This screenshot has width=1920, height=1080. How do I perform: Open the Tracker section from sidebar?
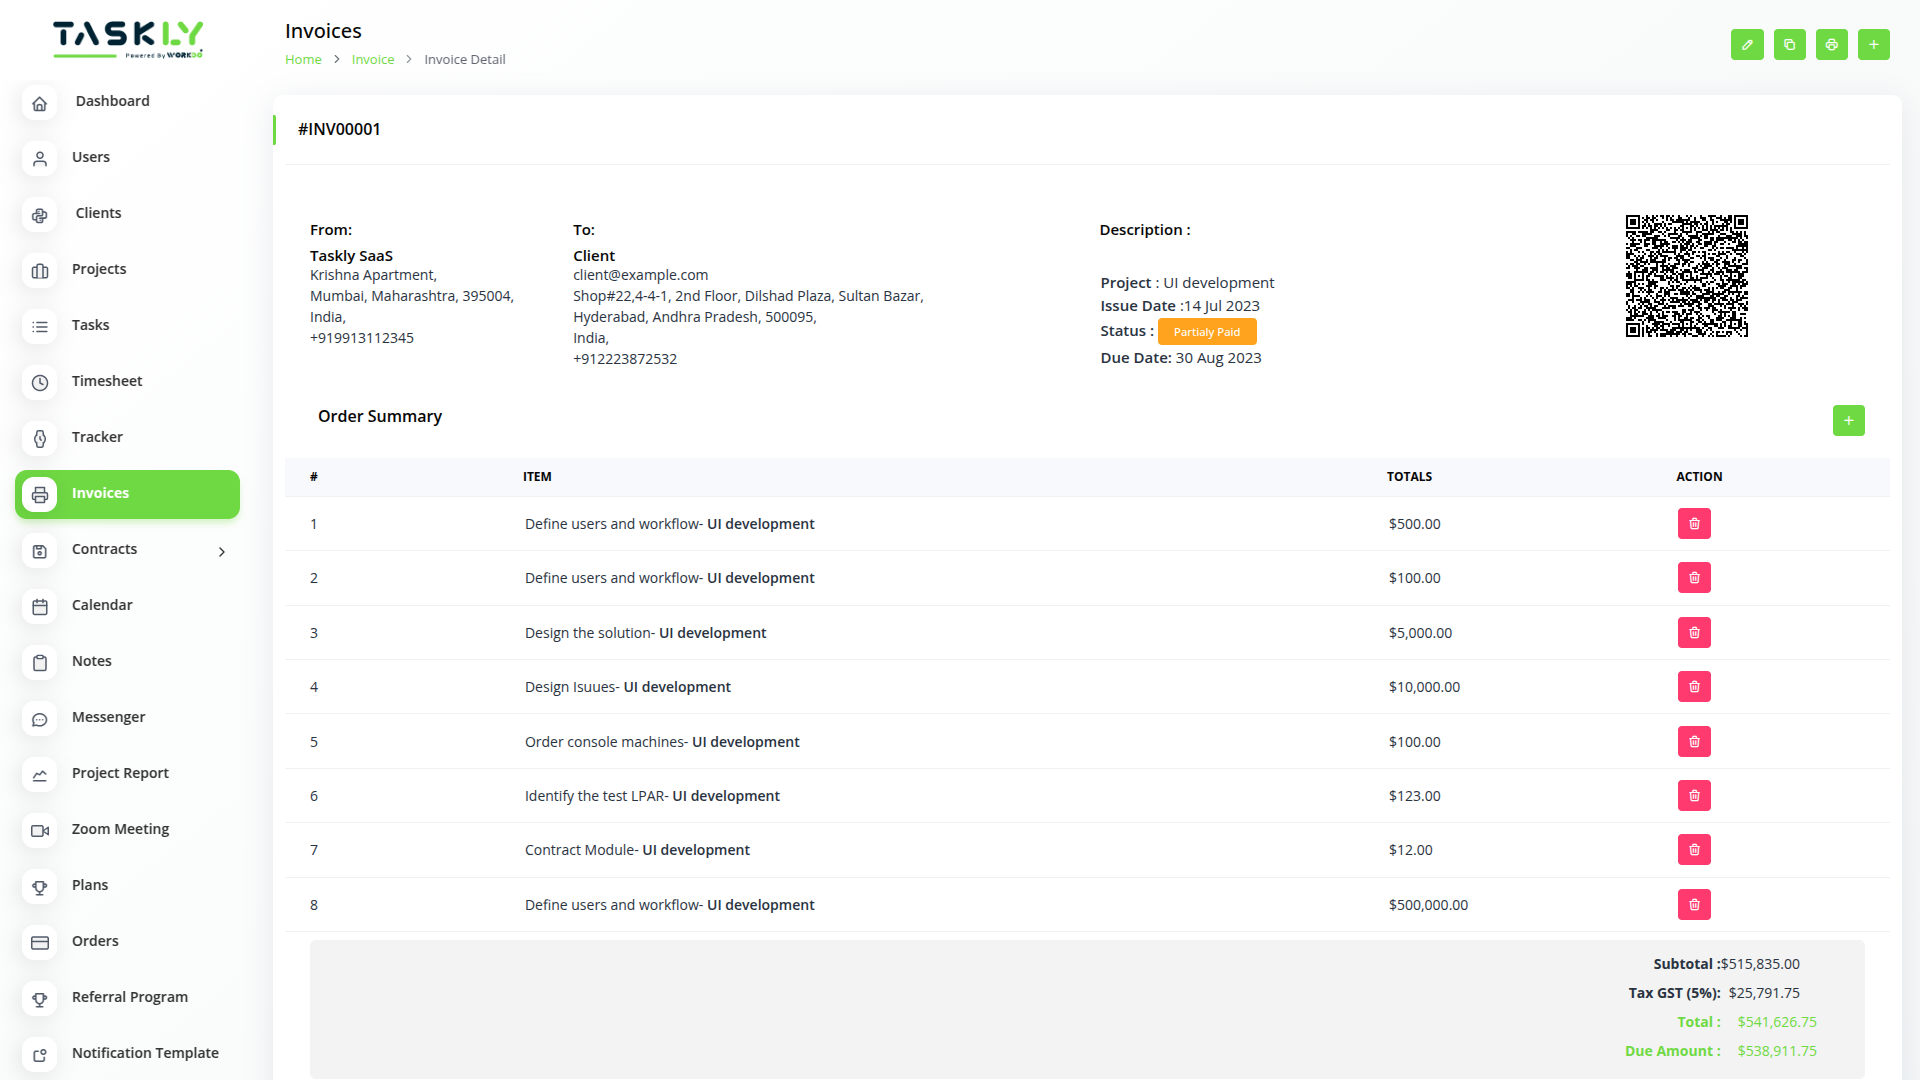click(x=97, y=437)
